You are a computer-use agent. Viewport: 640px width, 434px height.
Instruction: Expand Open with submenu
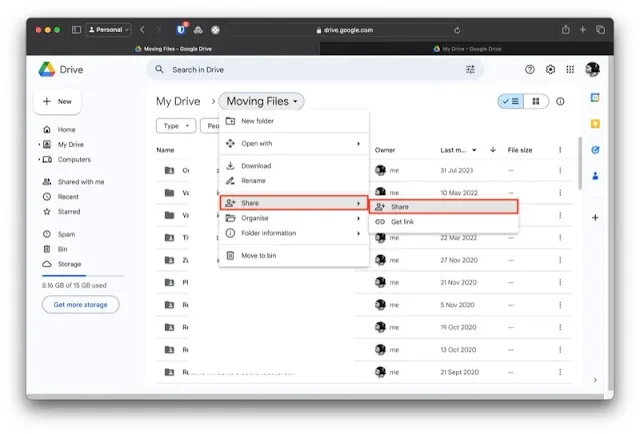point(294,144)
